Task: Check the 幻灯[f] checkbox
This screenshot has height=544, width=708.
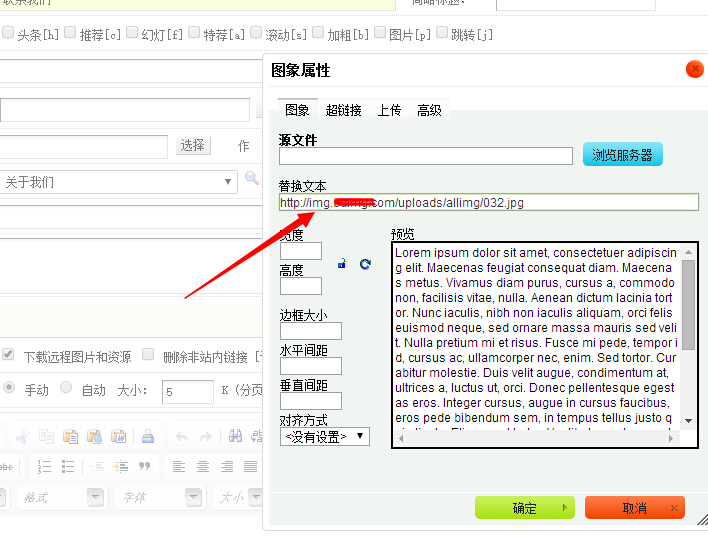Action: (132, 32)
